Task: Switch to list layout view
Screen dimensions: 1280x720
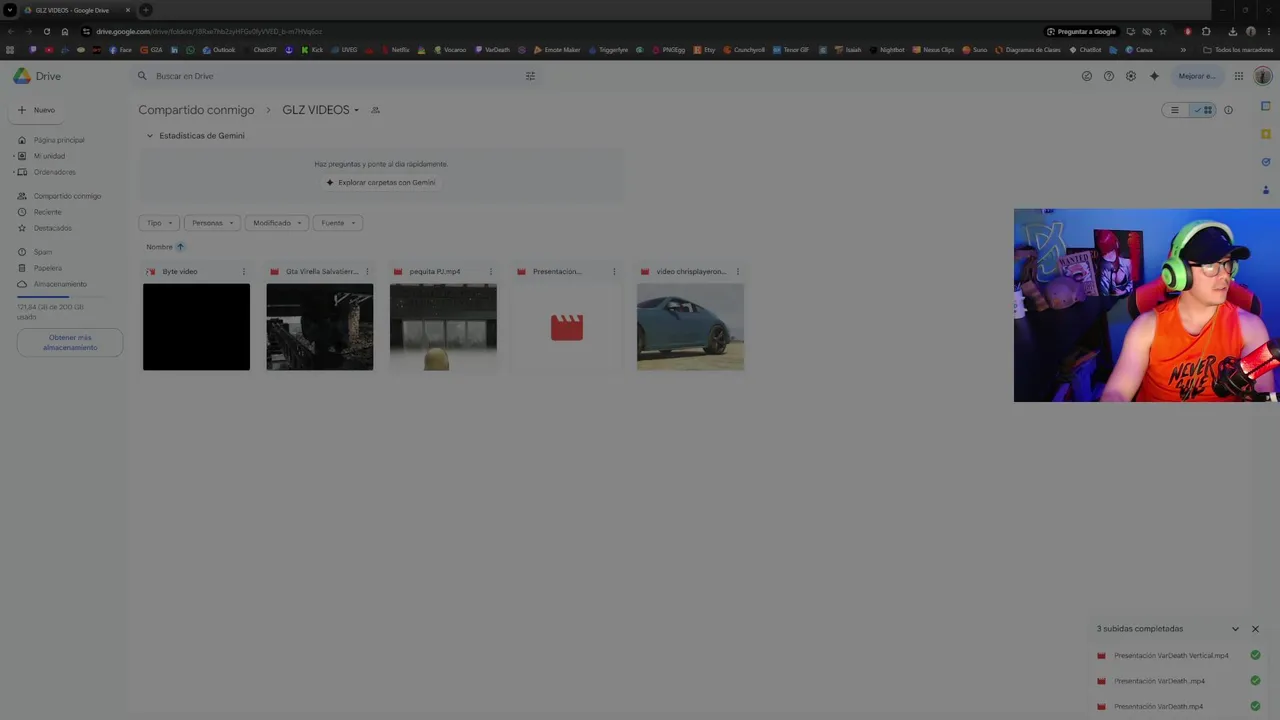Action: click(x=1175, y=110)
